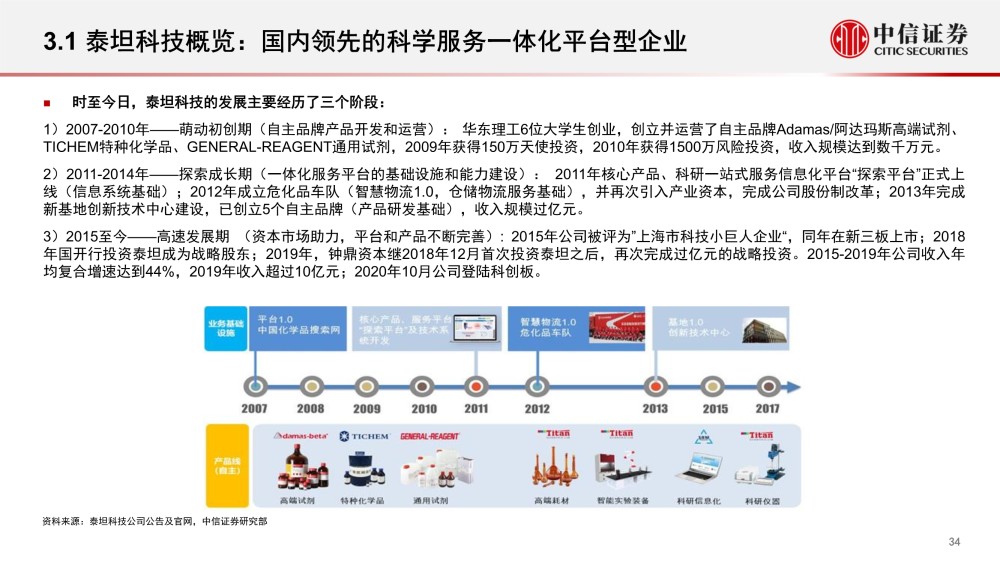Click the 平台1.0 中国化学品搜索网 box
Screen dimensions: 1000x563
298,328
